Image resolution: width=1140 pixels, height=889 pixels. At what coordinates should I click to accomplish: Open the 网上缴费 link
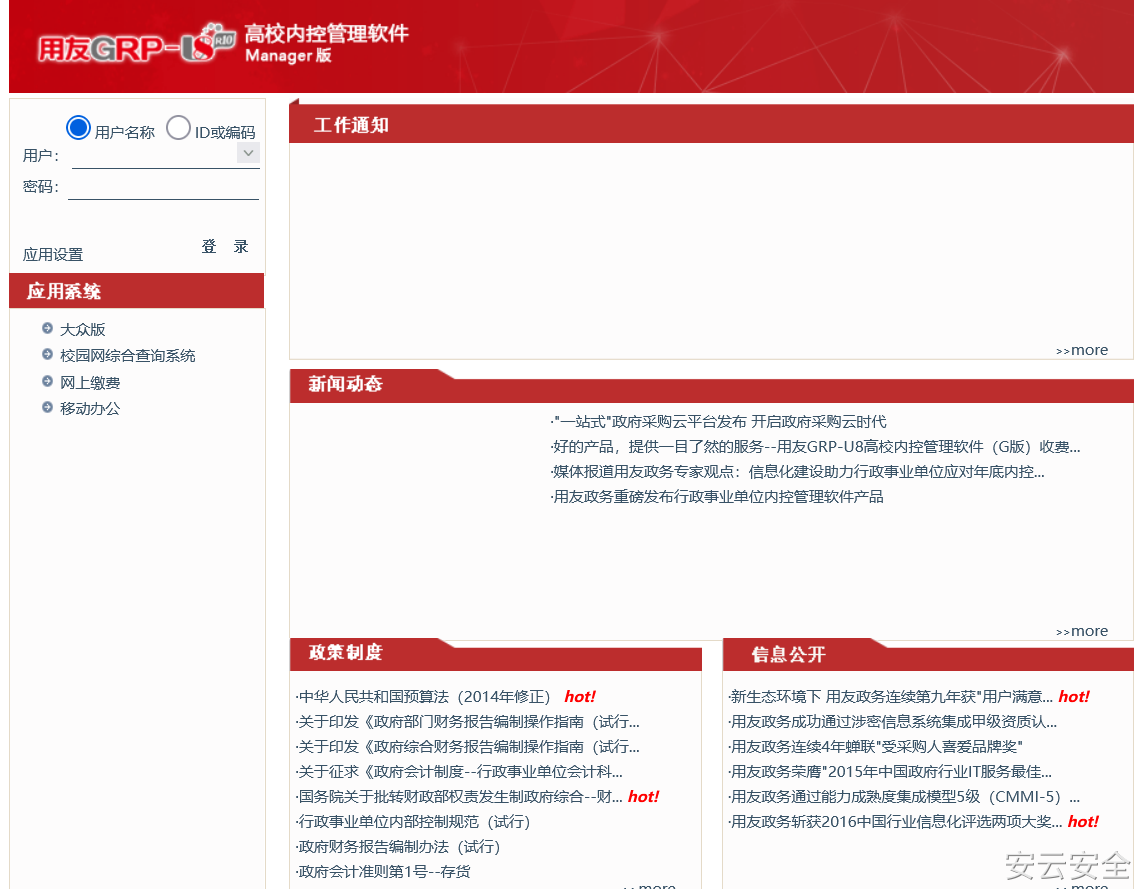pyautogui.click(x=90, y=382)
